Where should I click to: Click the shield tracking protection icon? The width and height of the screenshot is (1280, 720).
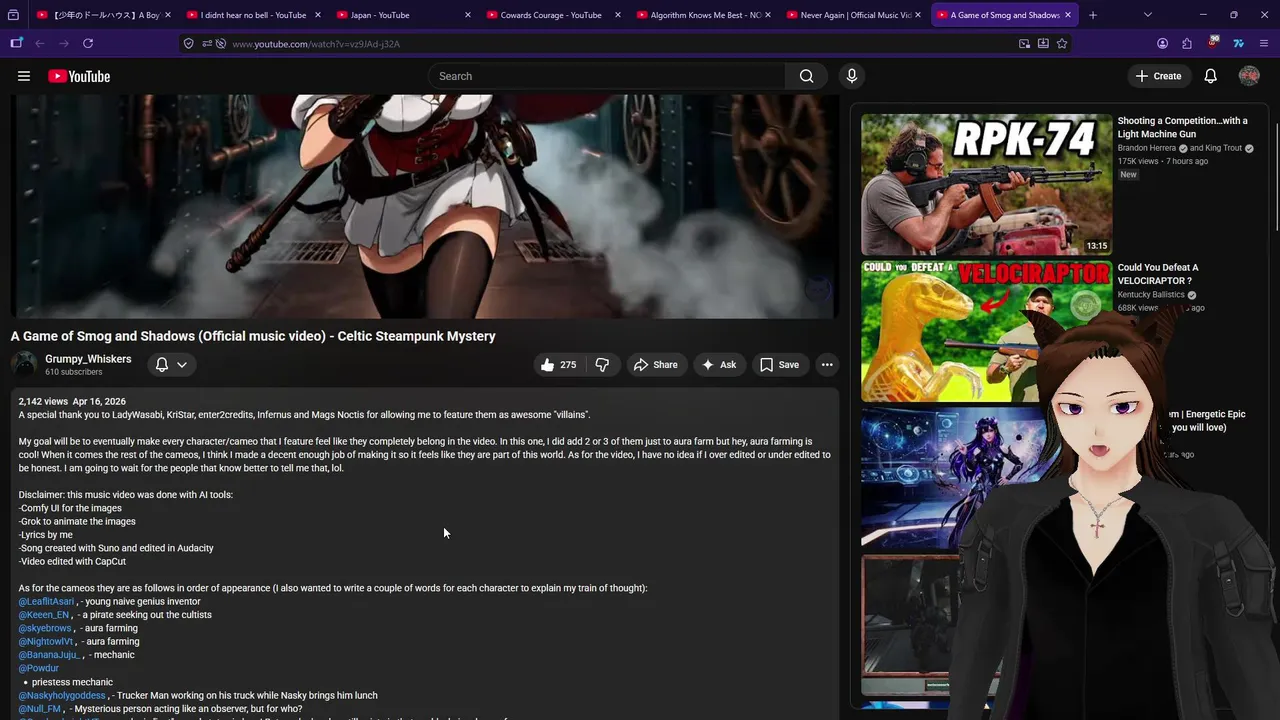(188, 44)
